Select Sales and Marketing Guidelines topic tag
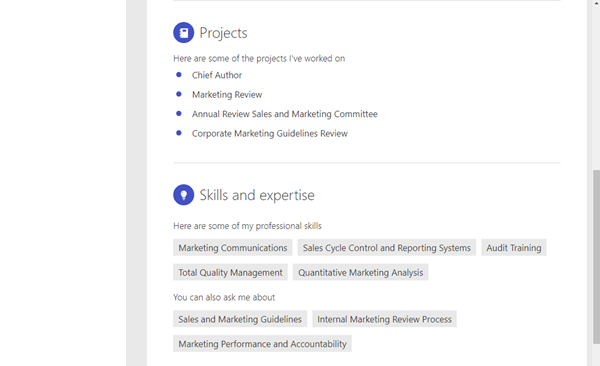 (240, 319)
